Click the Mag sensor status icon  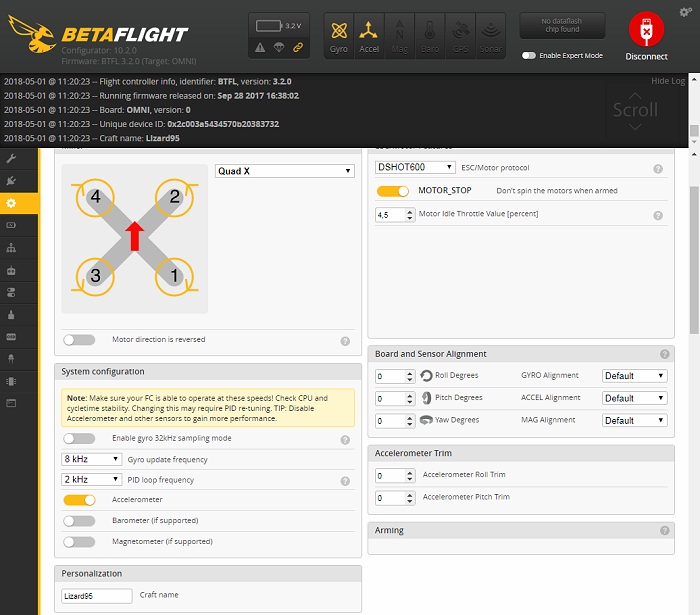click(x=400, y=36)
